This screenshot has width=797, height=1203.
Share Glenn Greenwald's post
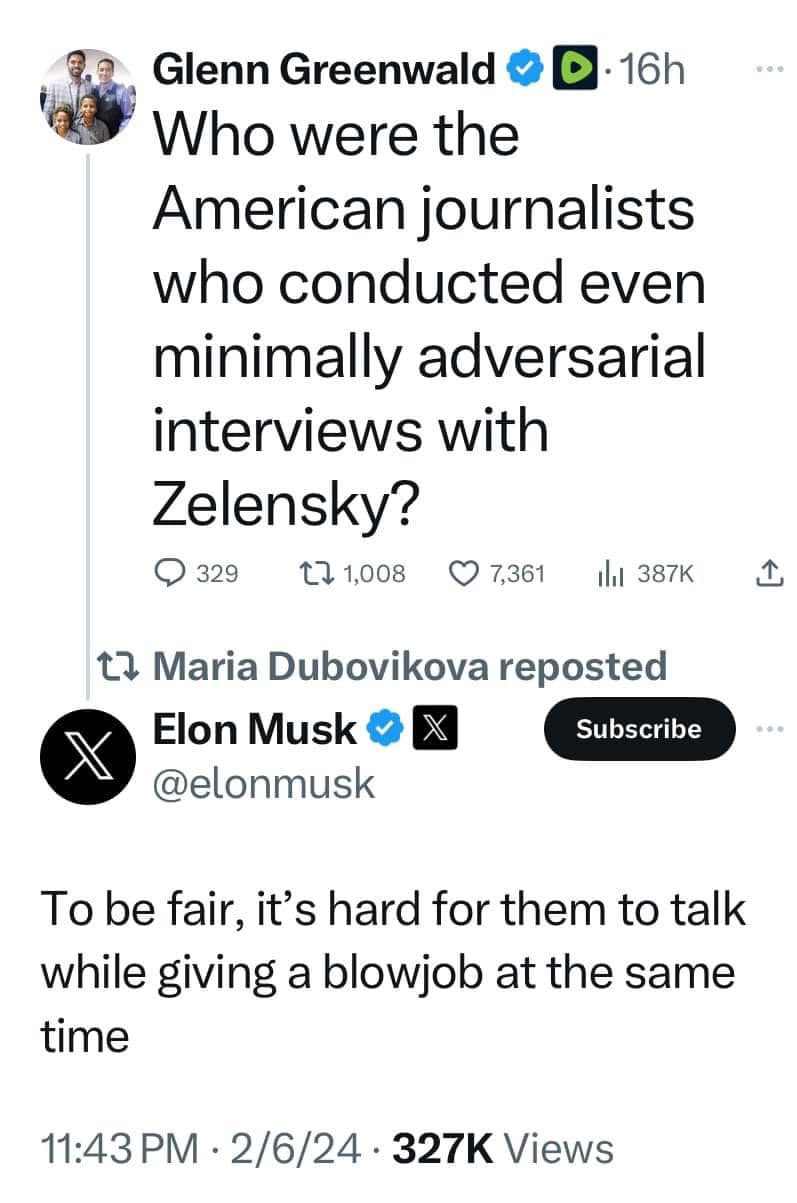coord(765,573)
